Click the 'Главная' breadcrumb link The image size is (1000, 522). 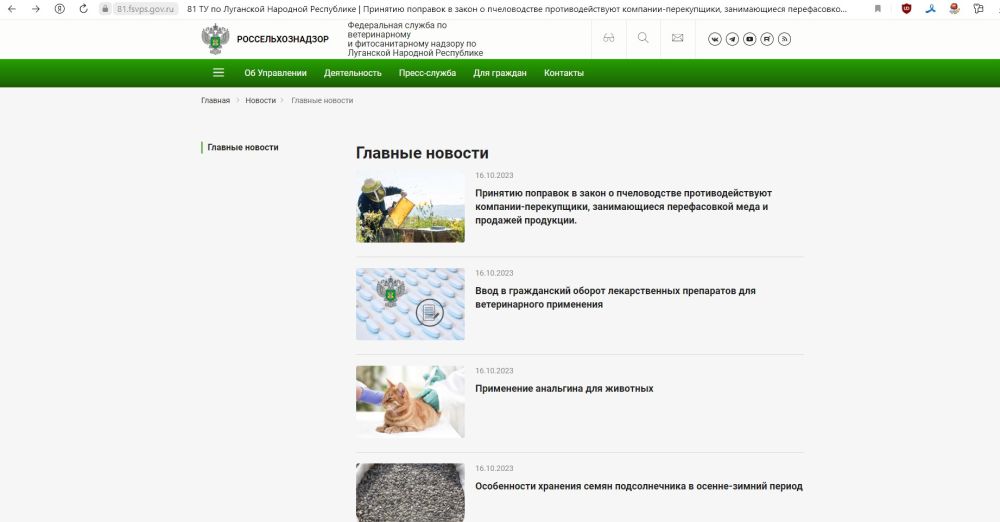(x=215, y=101)
